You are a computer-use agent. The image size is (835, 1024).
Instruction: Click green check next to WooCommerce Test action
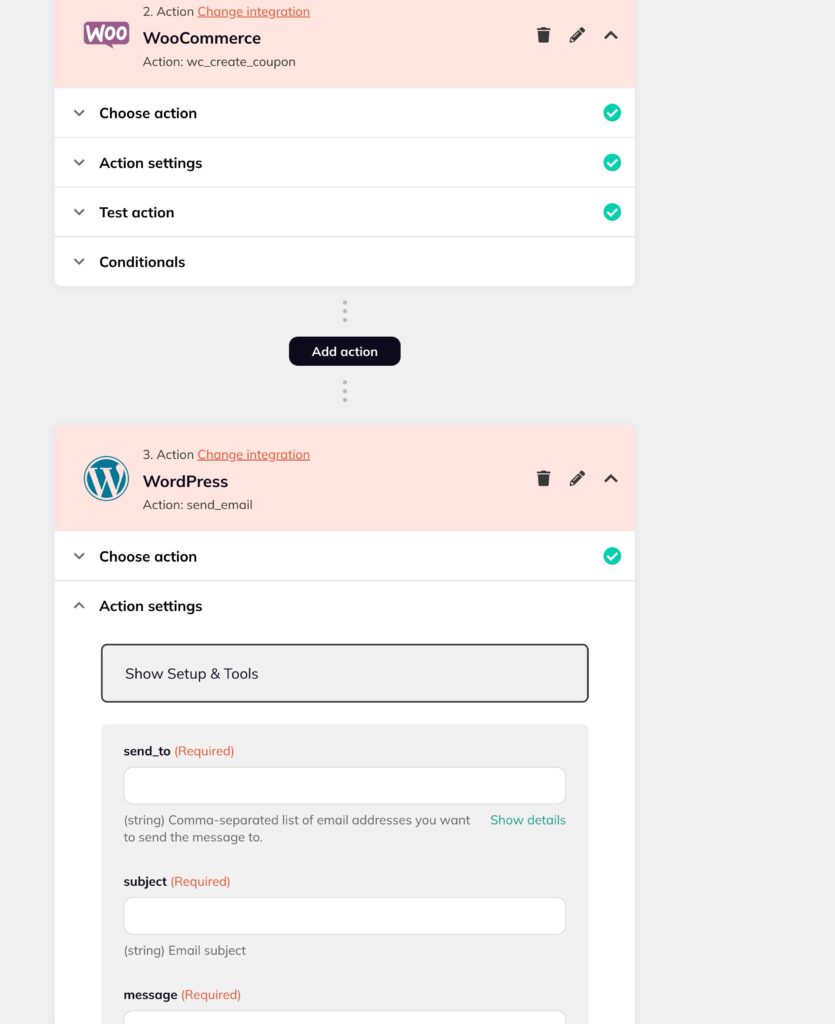click(612, 212)
